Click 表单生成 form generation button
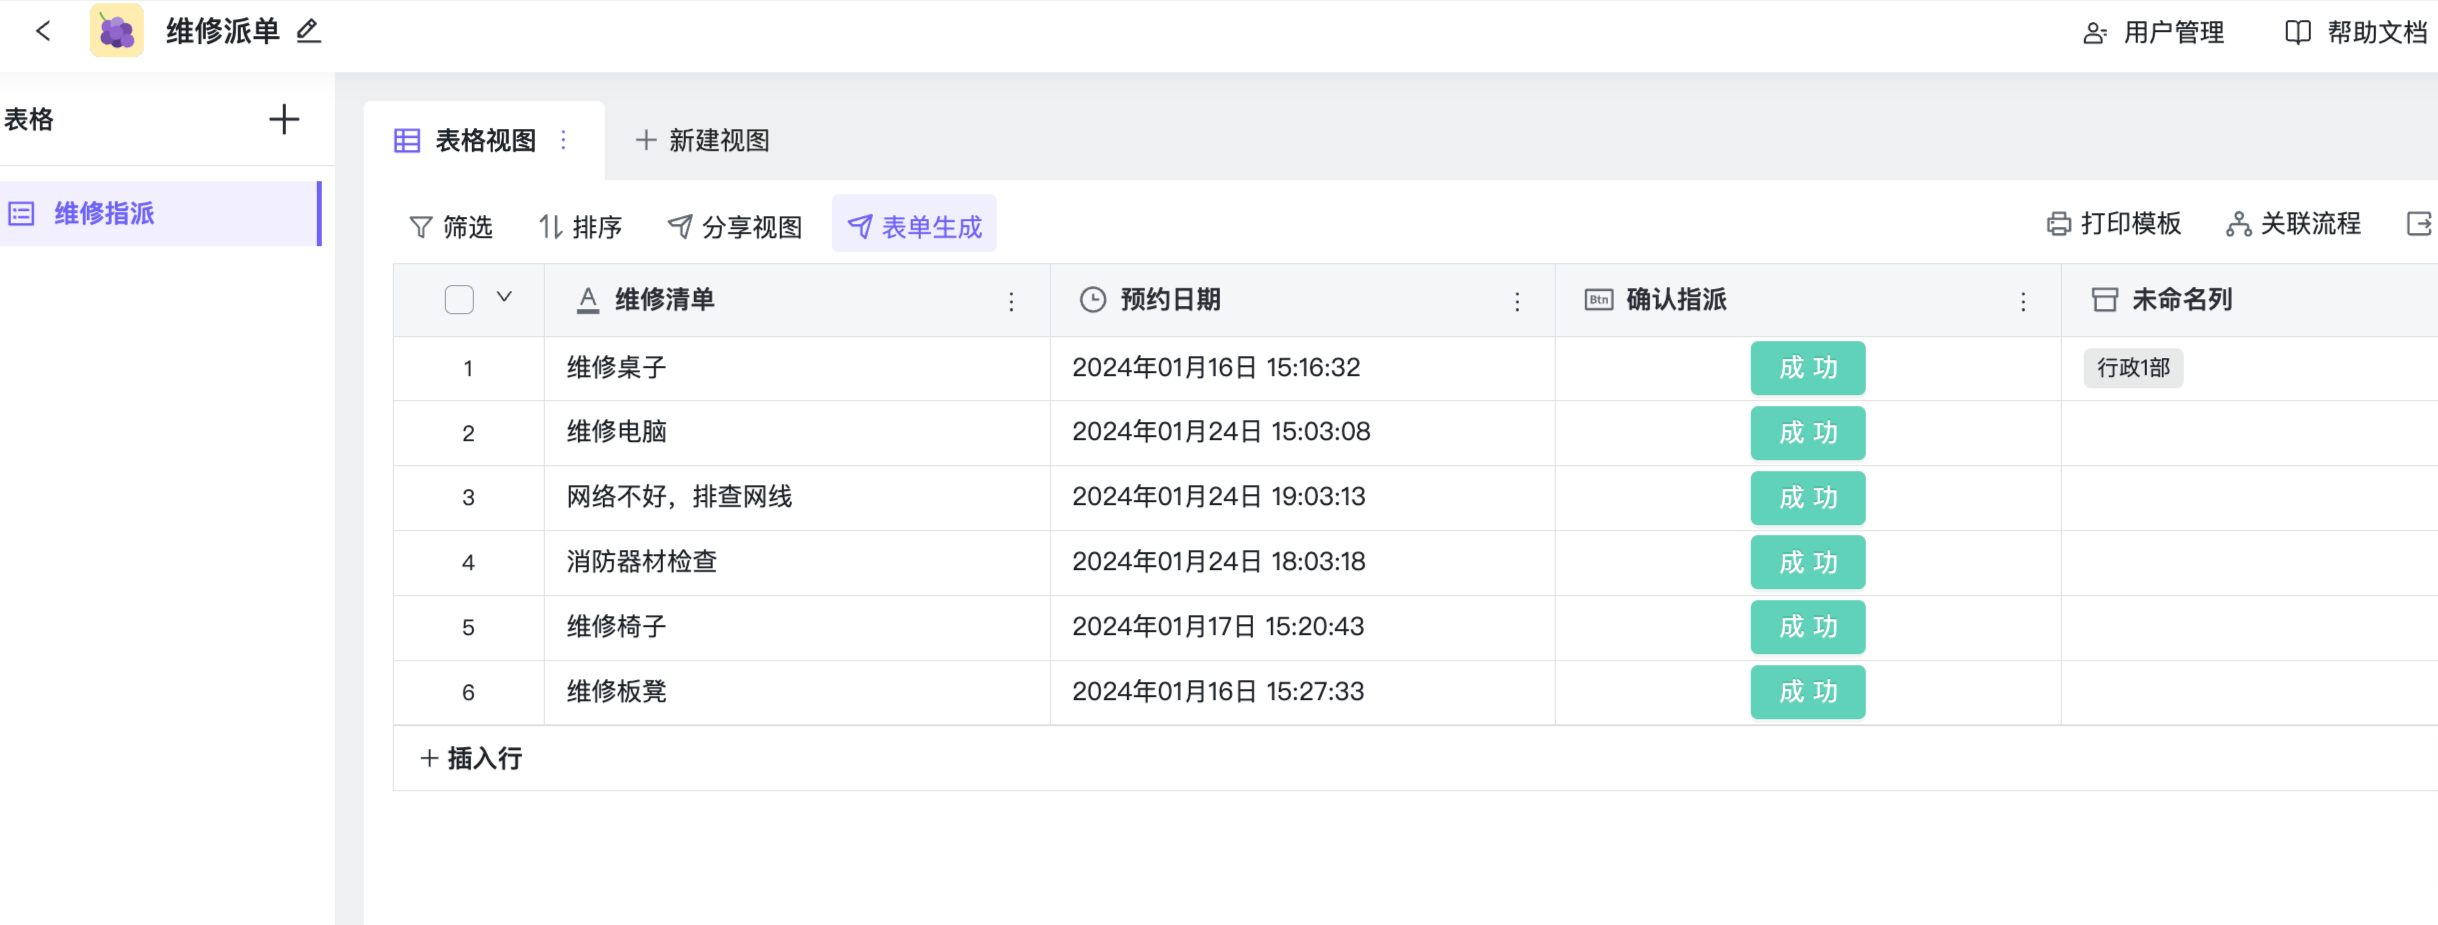The height and width of the screenshot is (925, 2438). 914,227
